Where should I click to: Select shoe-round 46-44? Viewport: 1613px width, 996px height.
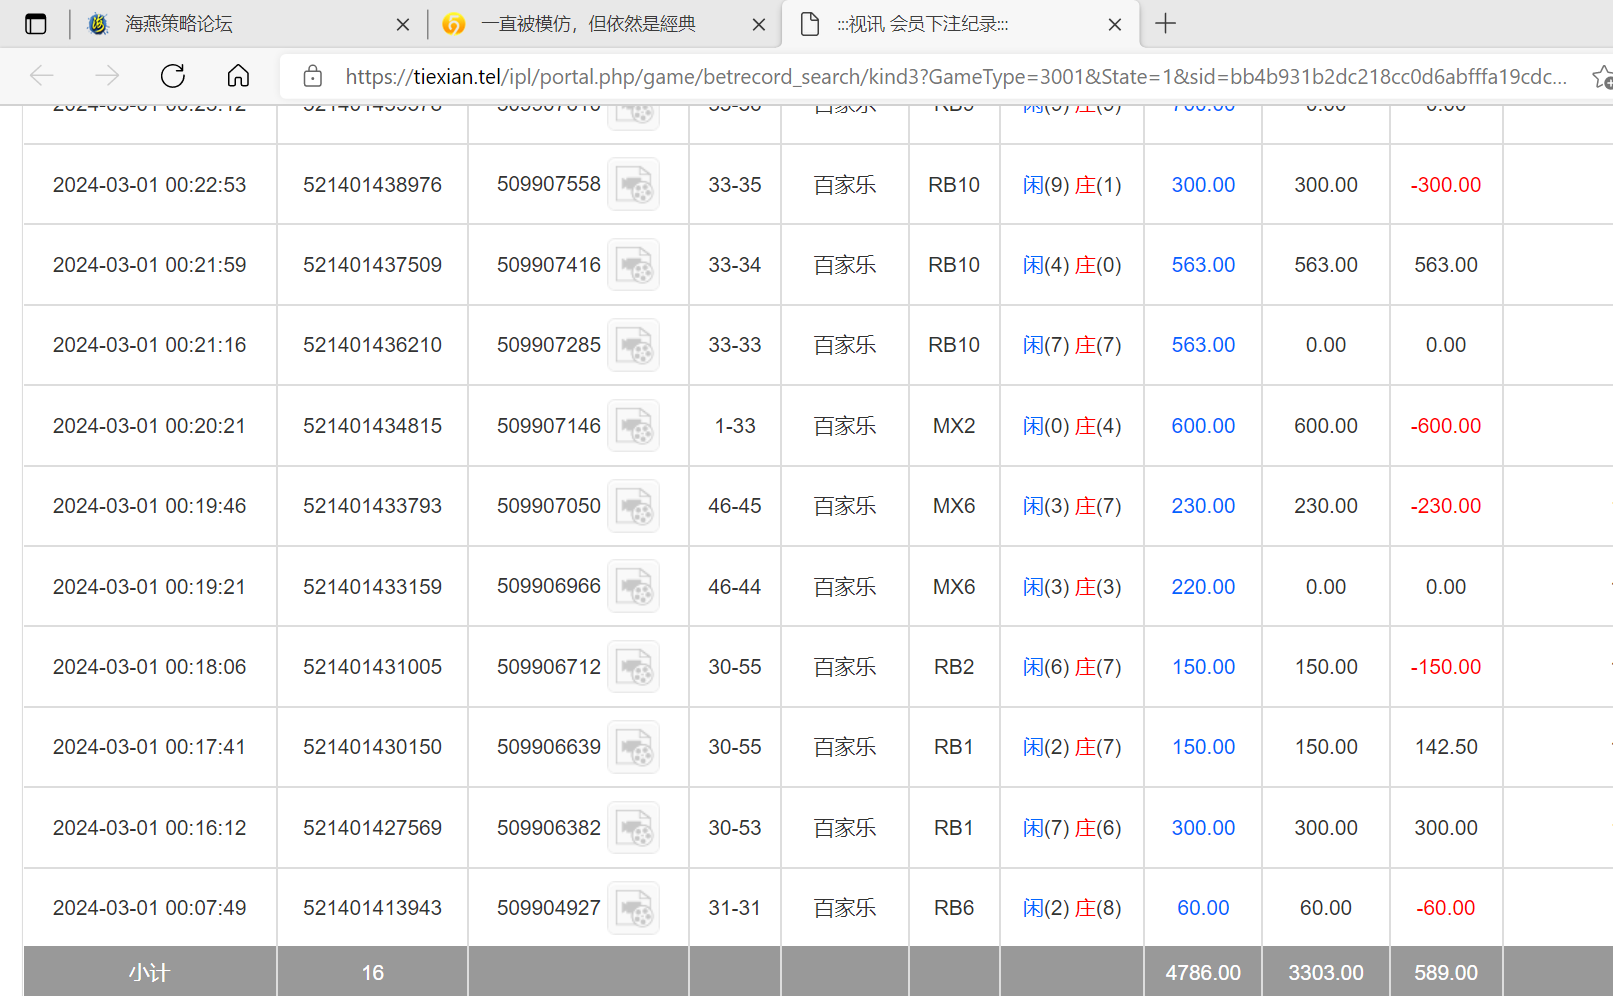pos(735,587)
